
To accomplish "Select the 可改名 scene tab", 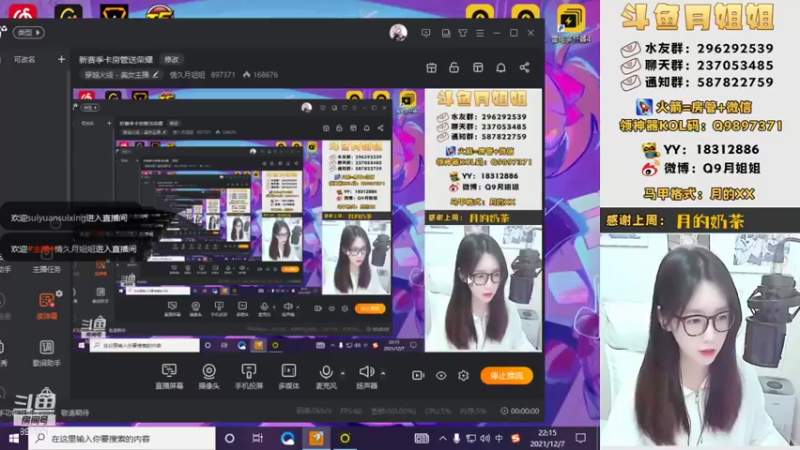I will click(x=24, y=59).
